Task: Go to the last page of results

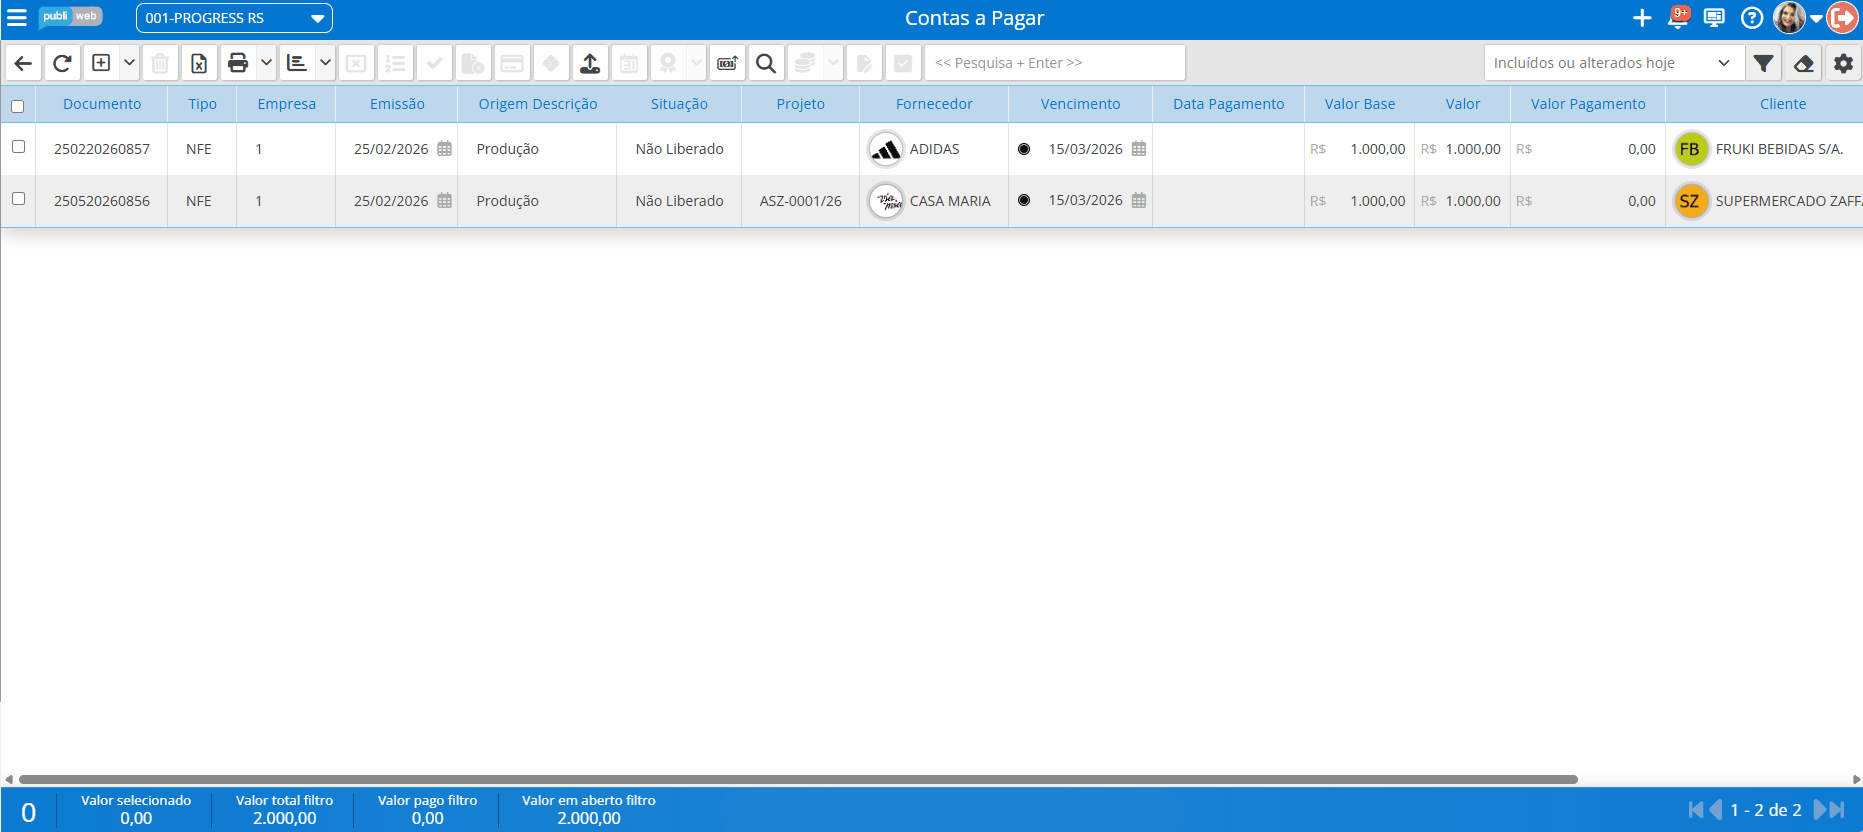Action: [1837, 810]
